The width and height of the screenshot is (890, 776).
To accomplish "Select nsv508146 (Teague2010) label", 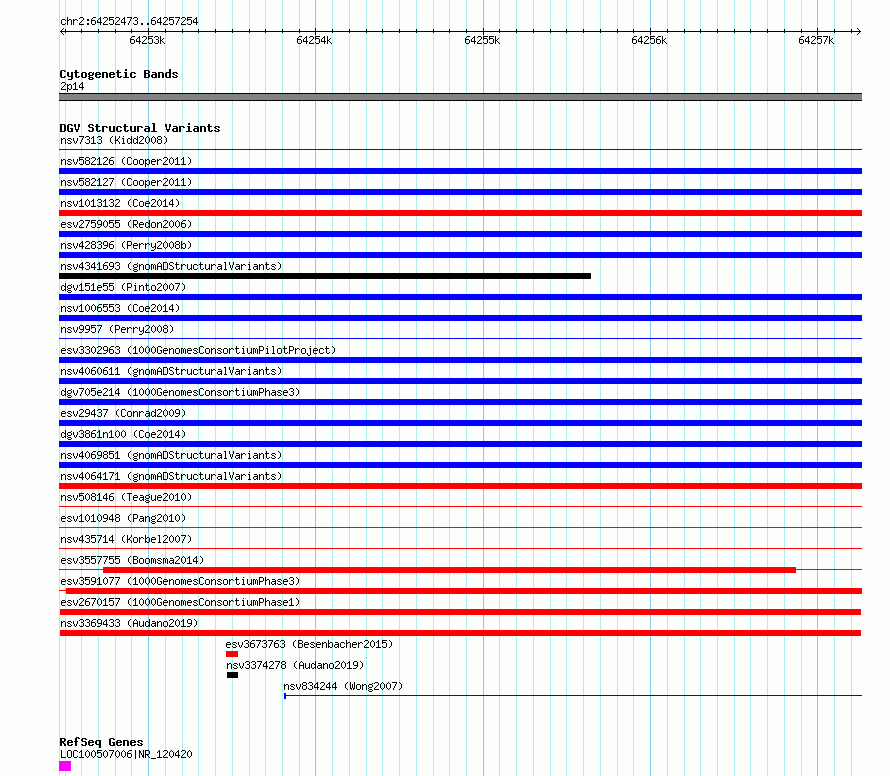I will pos(126,497).
